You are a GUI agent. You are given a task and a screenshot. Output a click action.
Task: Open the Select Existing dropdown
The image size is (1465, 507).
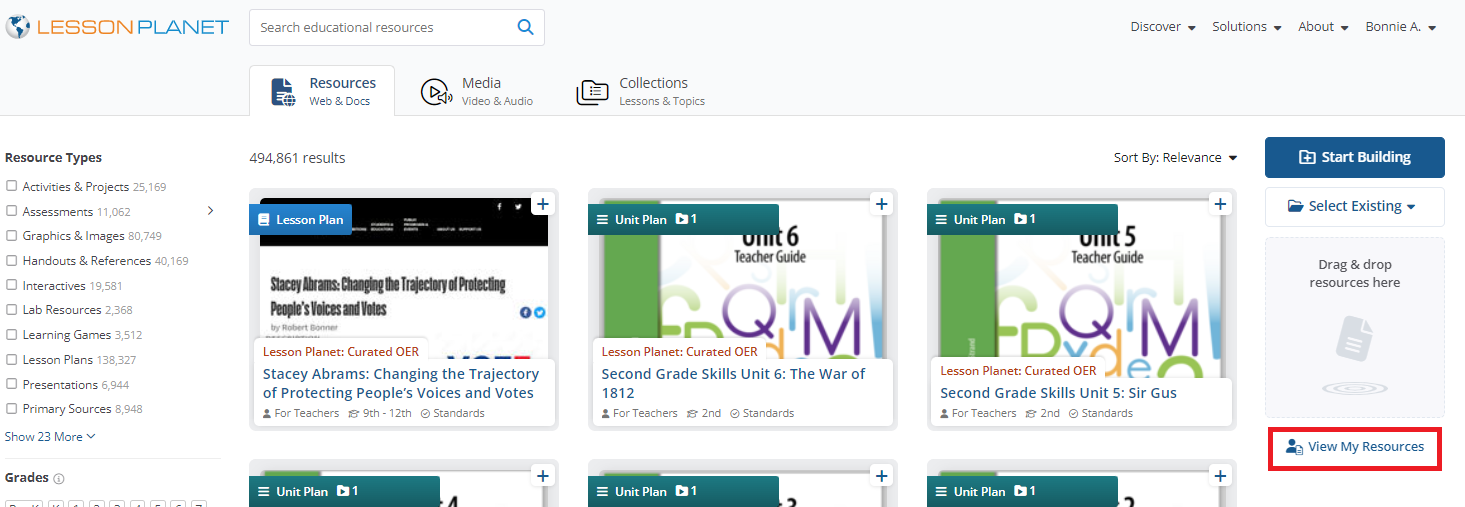(x=1354, y=206)
